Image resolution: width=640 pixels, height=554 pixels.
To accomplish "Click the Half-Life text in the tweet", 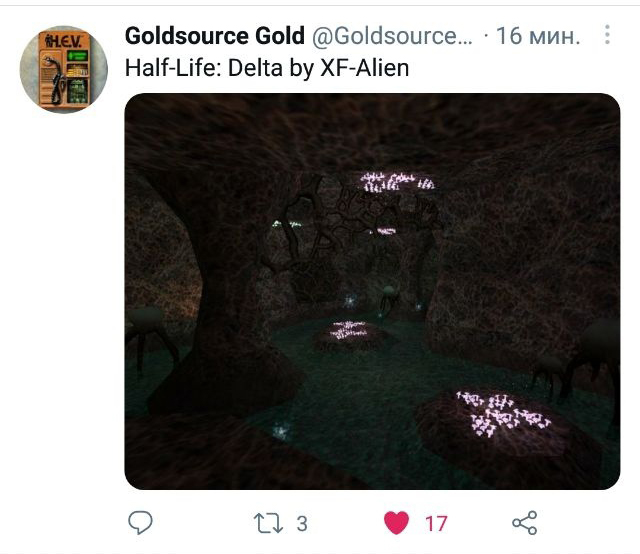I will 174,68.
